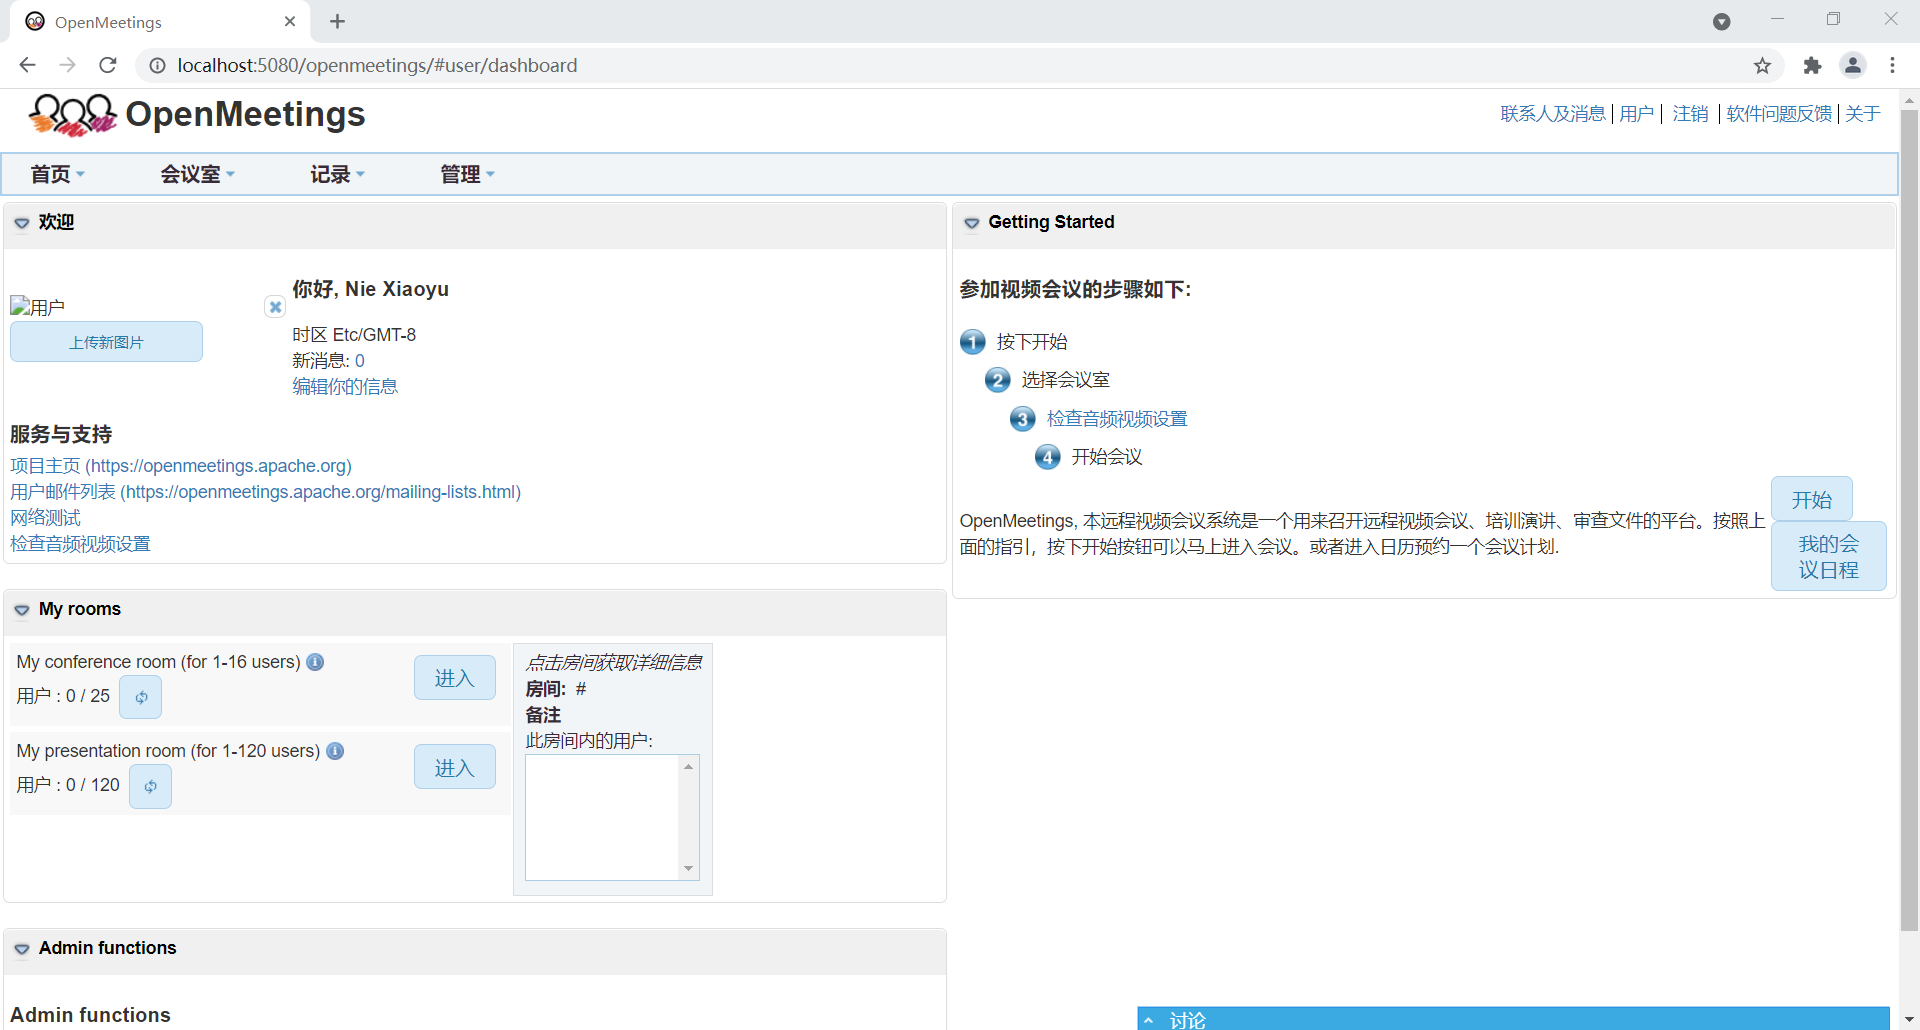Open browser extensions puzzle icon
The height and width of the screenshot is (1030, 1920).
point(1812,65)
